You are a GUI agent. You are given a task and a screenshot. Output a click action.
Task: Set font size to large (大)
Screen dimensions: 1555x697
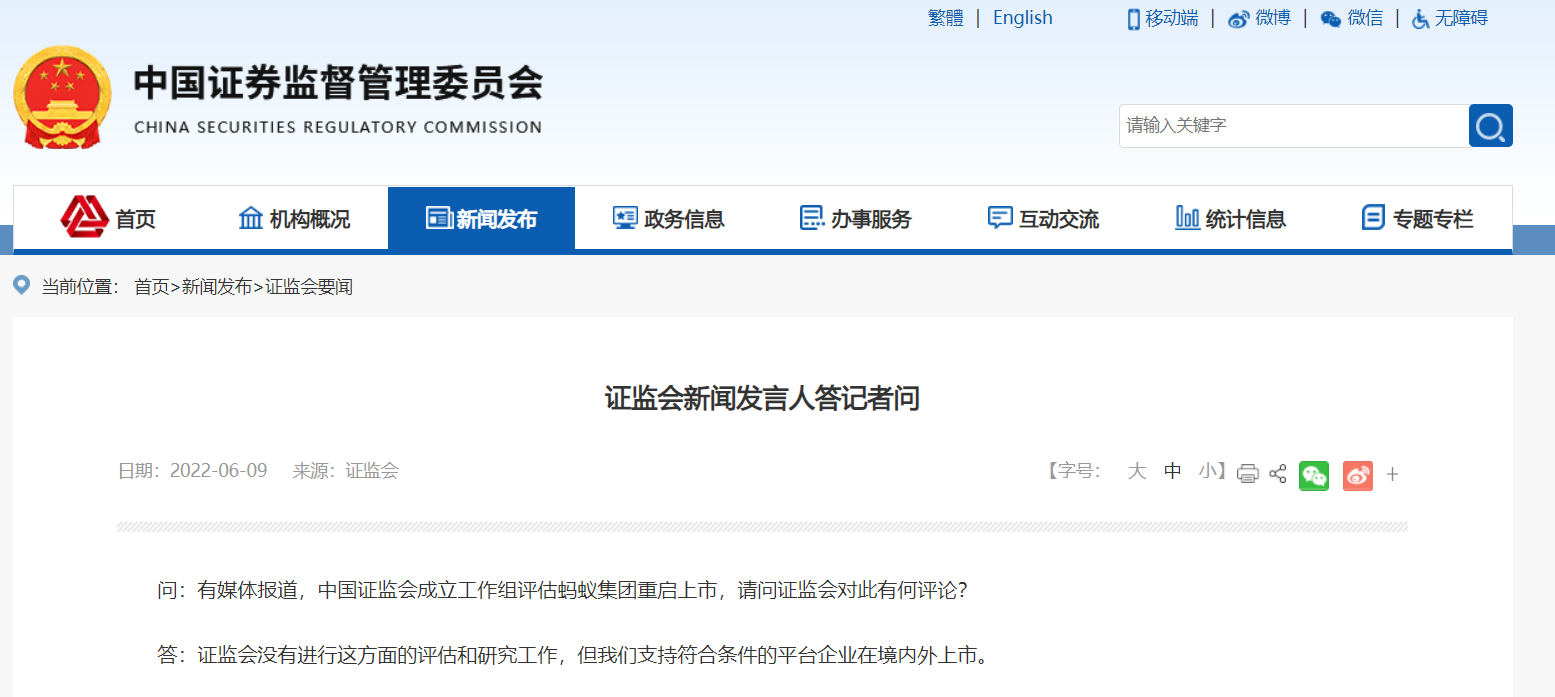click(x=1136, y=471)
